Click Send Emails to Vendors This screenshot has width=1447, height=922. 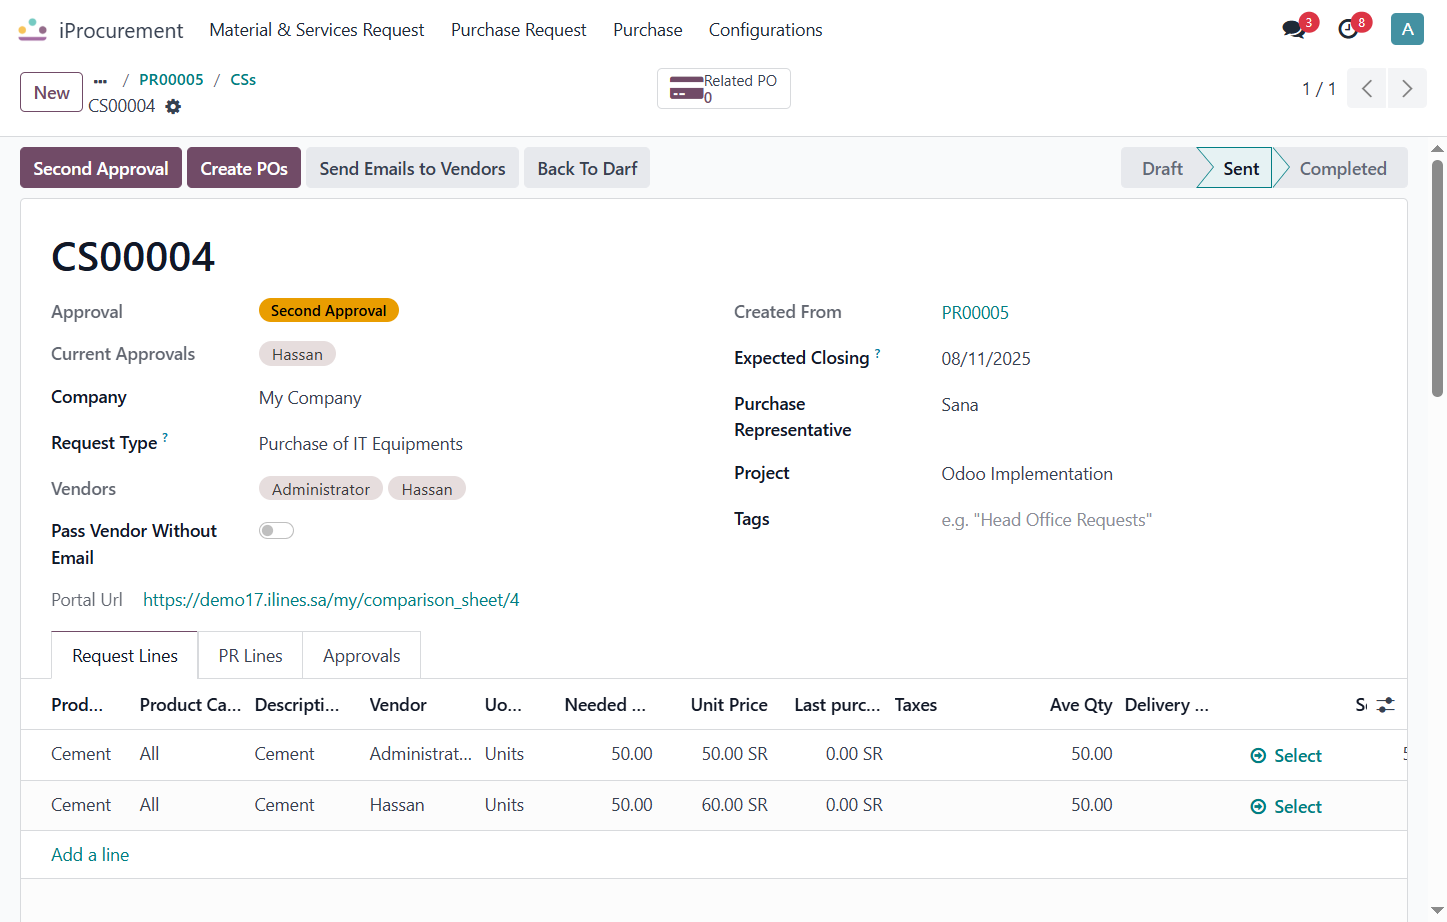(x=412, y=168)
